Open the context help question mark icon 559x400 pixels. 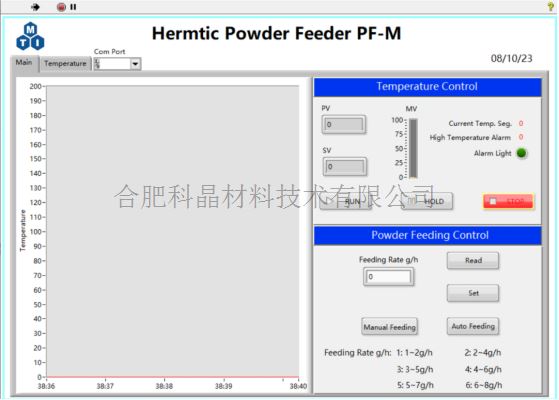click(x=551, y=6)
